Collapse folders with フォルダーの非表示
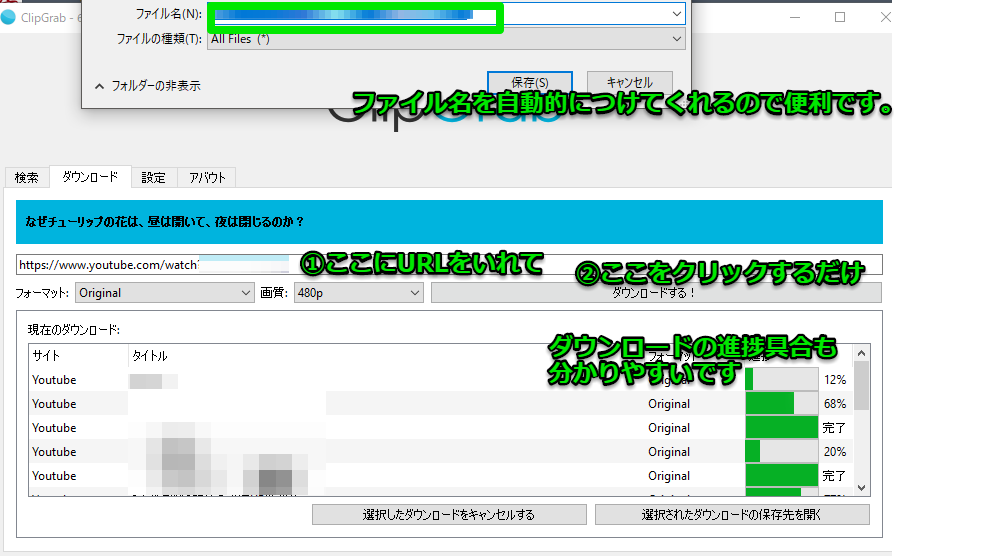This screenshot has width=988, height=556. [147, 86]
